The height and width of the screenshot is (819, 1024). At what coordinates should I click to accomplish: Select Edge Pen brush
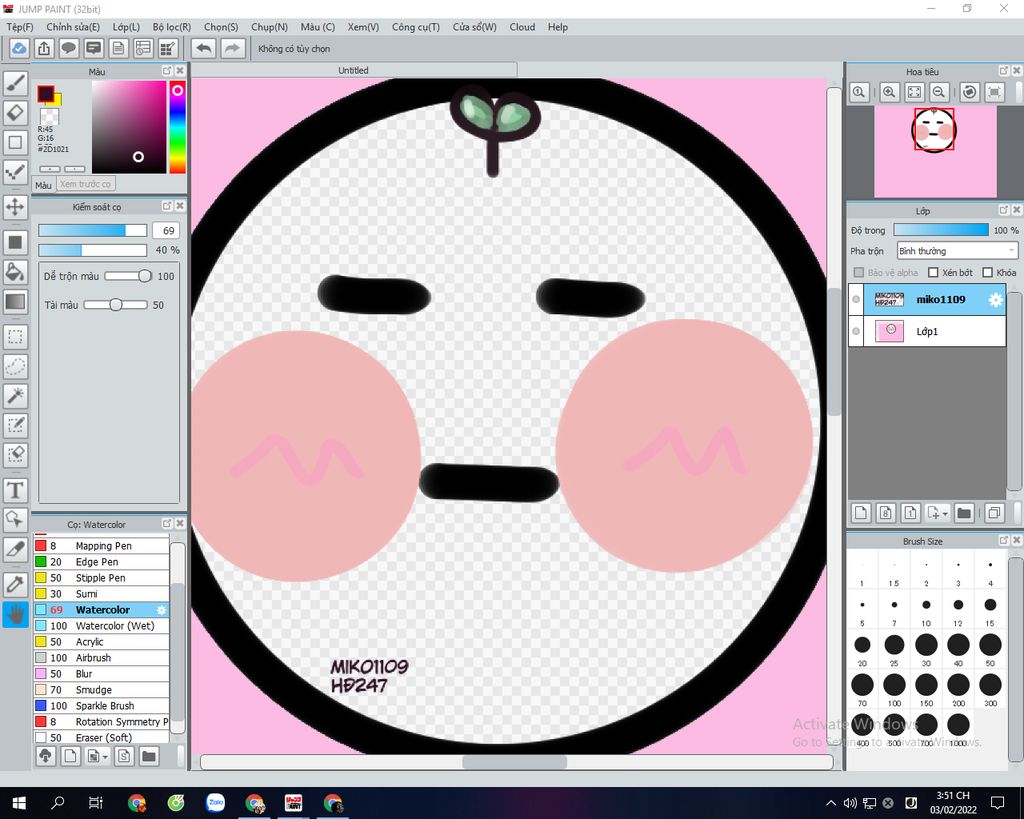tap(101, 562)
